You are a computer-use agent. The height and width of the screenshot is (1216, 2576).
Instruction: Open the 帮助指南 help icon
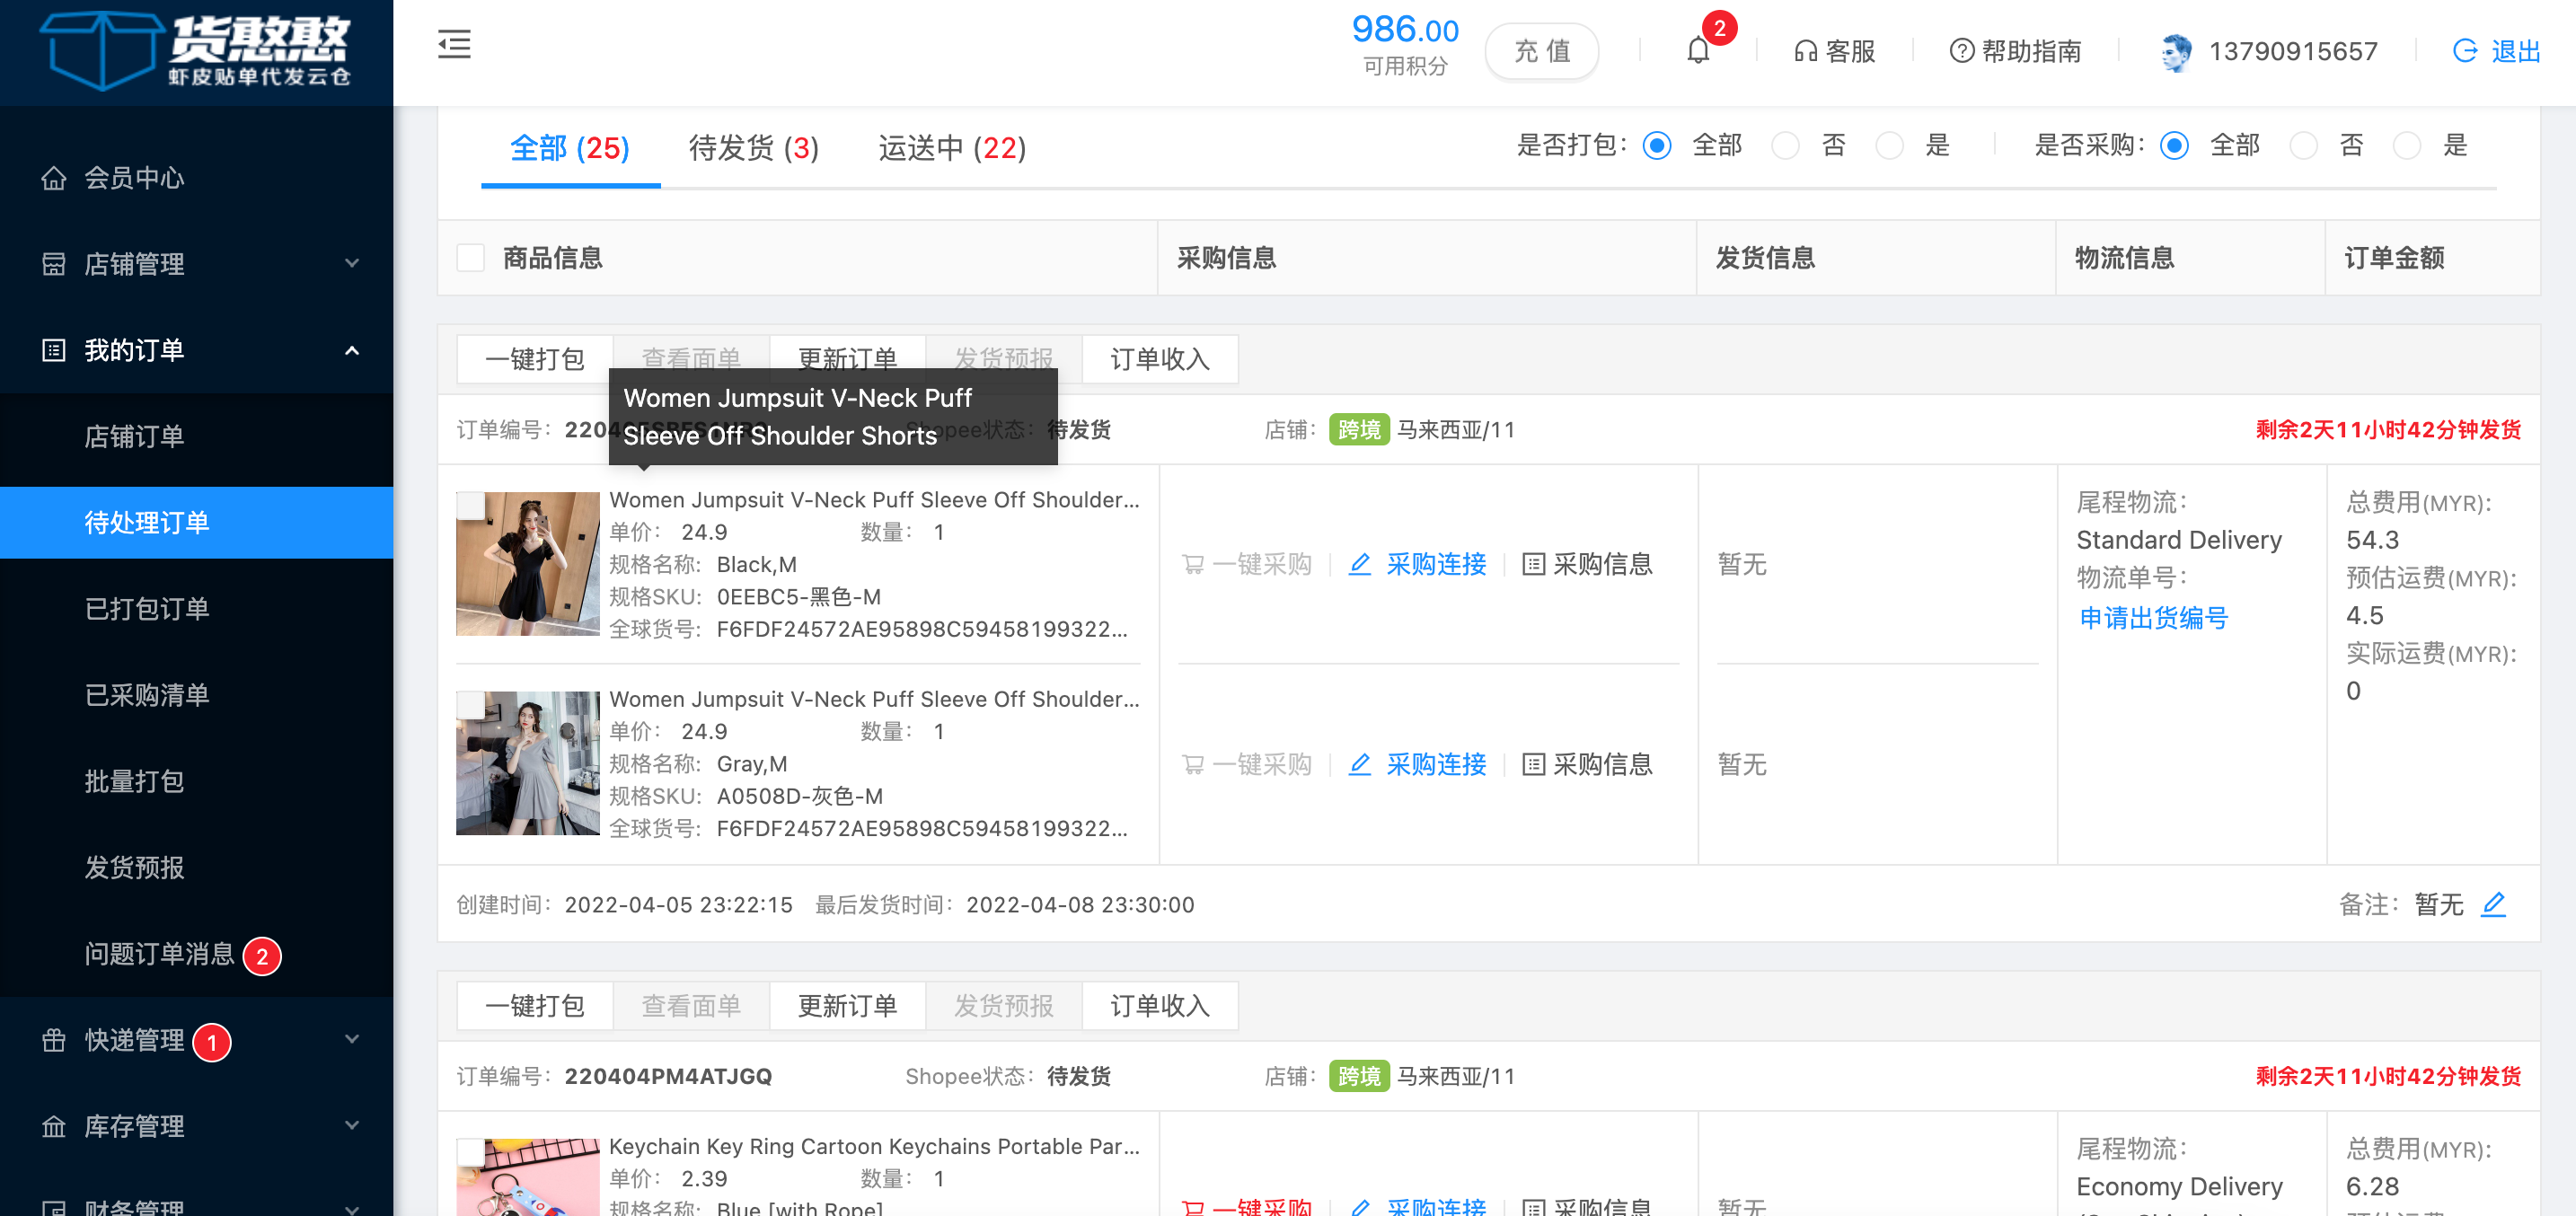click(1962, 51)
